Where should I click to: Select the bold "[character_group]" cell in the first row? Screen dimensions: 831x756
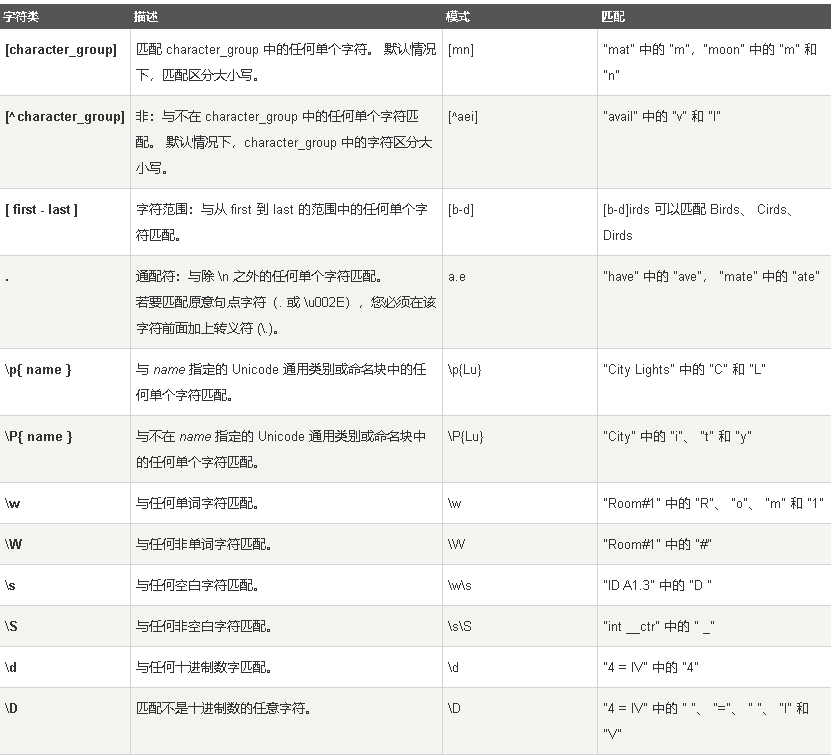coord(61,49)
